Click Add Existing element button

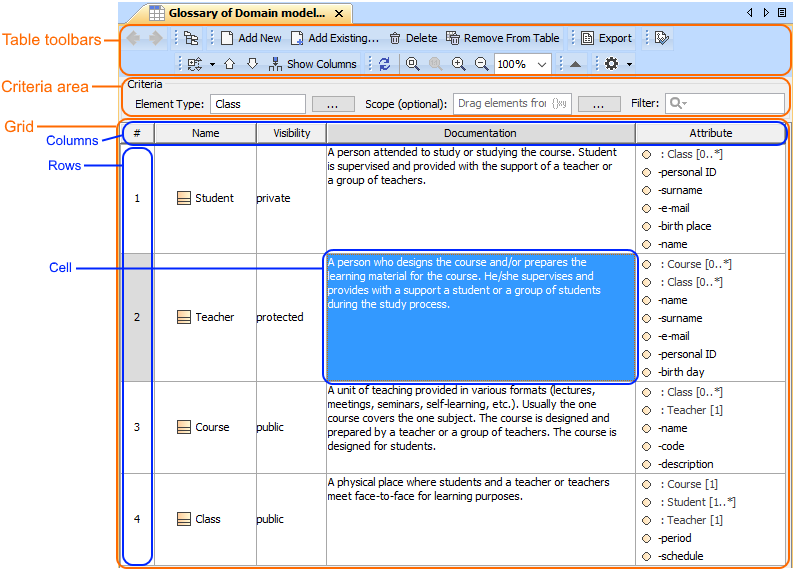334,38
